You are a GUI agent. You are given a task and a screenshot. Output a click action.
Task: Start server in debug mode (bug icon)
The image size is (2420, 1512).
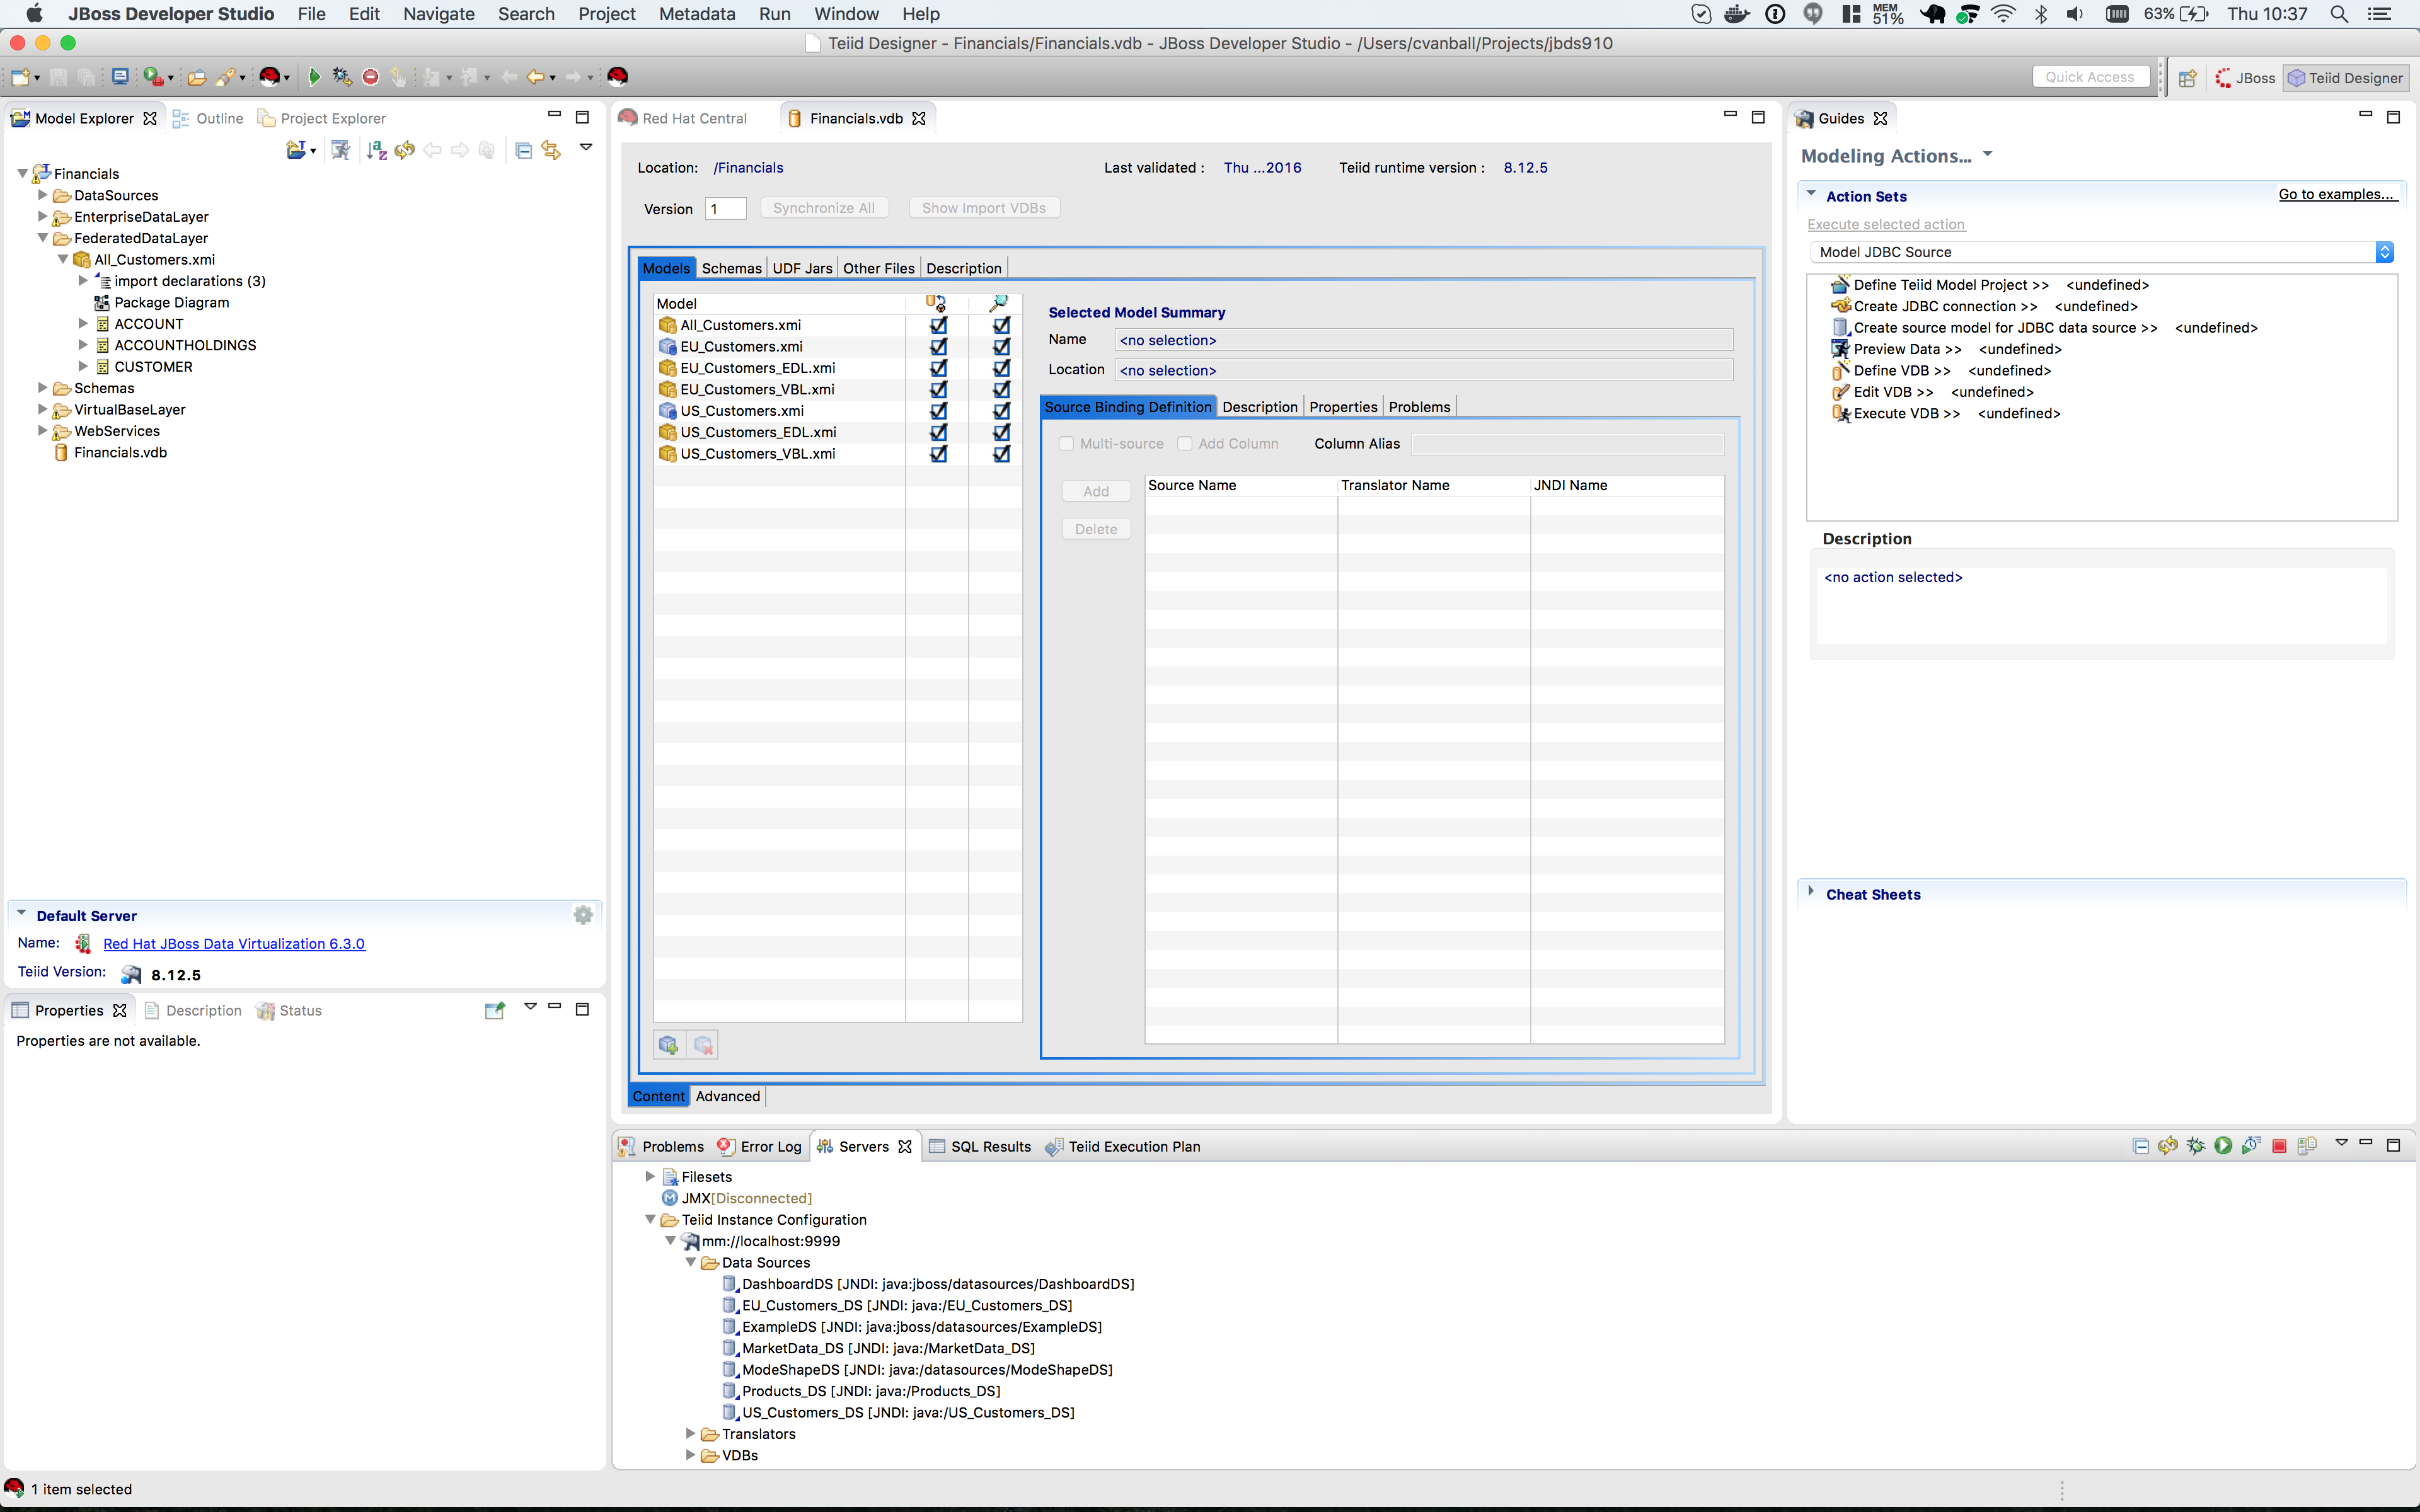2195,1146
